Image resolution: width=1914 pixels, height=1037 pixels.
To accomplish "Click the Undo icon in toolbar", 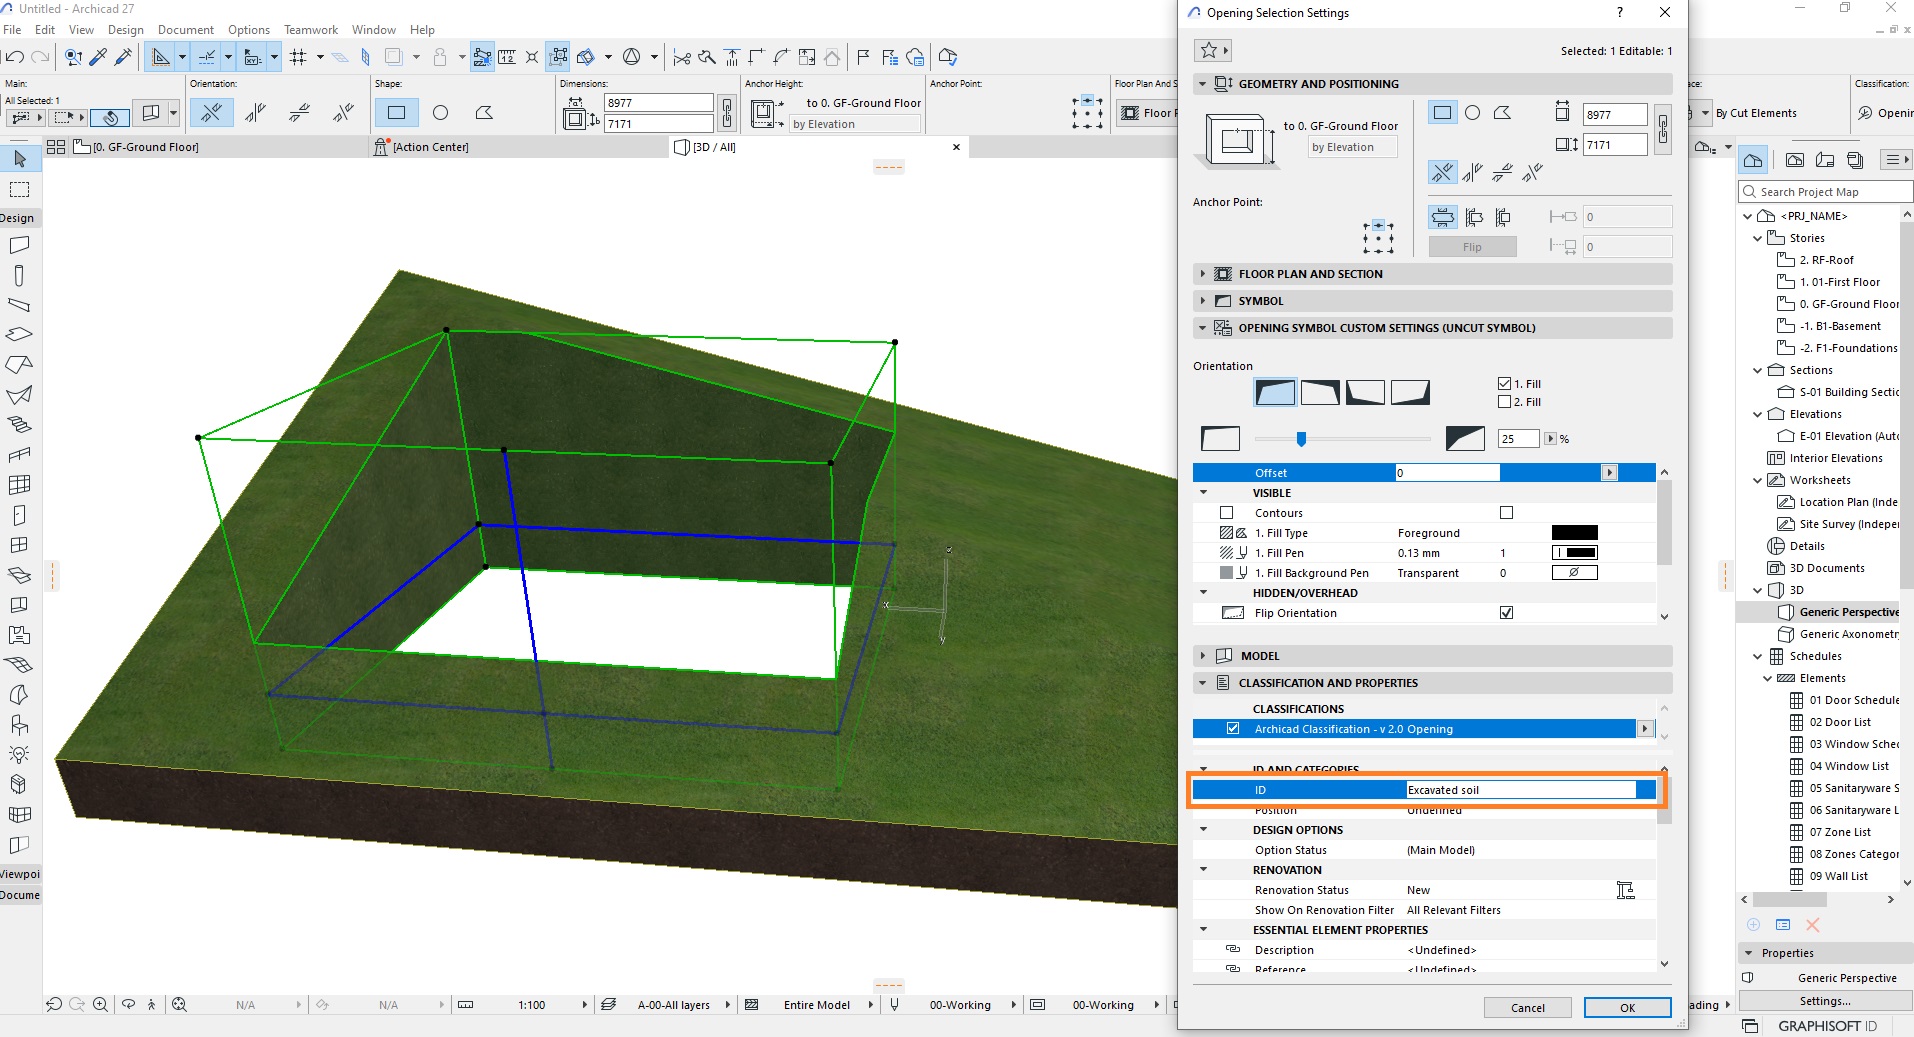I will tap(15, 57).
